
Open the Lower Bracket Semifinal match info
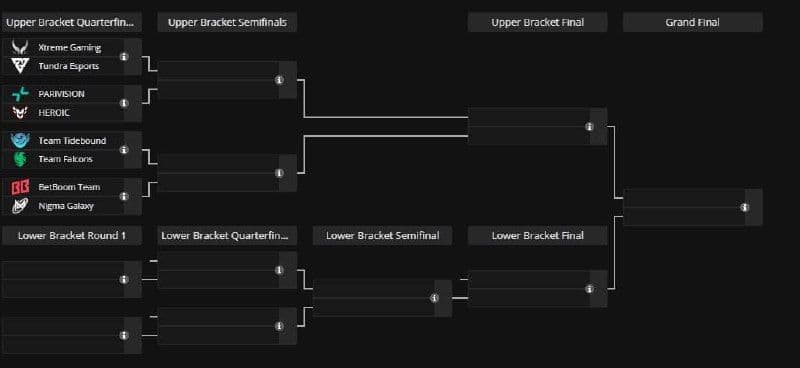point(434,298)
